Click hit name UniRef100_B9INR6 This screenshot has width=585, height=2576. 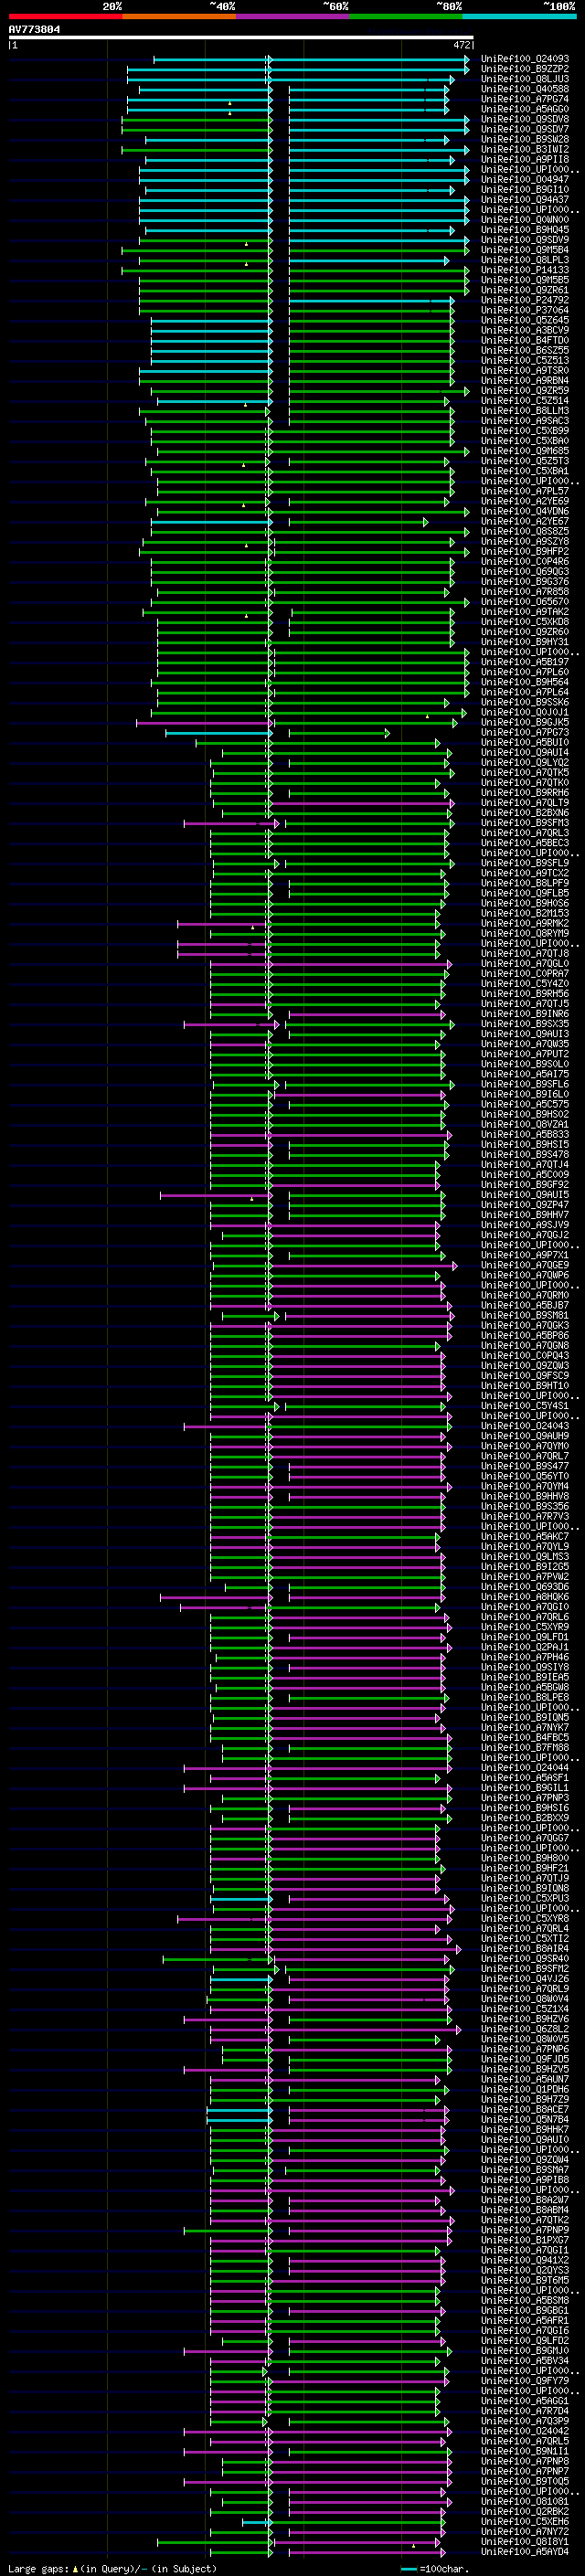point(525,1014)
